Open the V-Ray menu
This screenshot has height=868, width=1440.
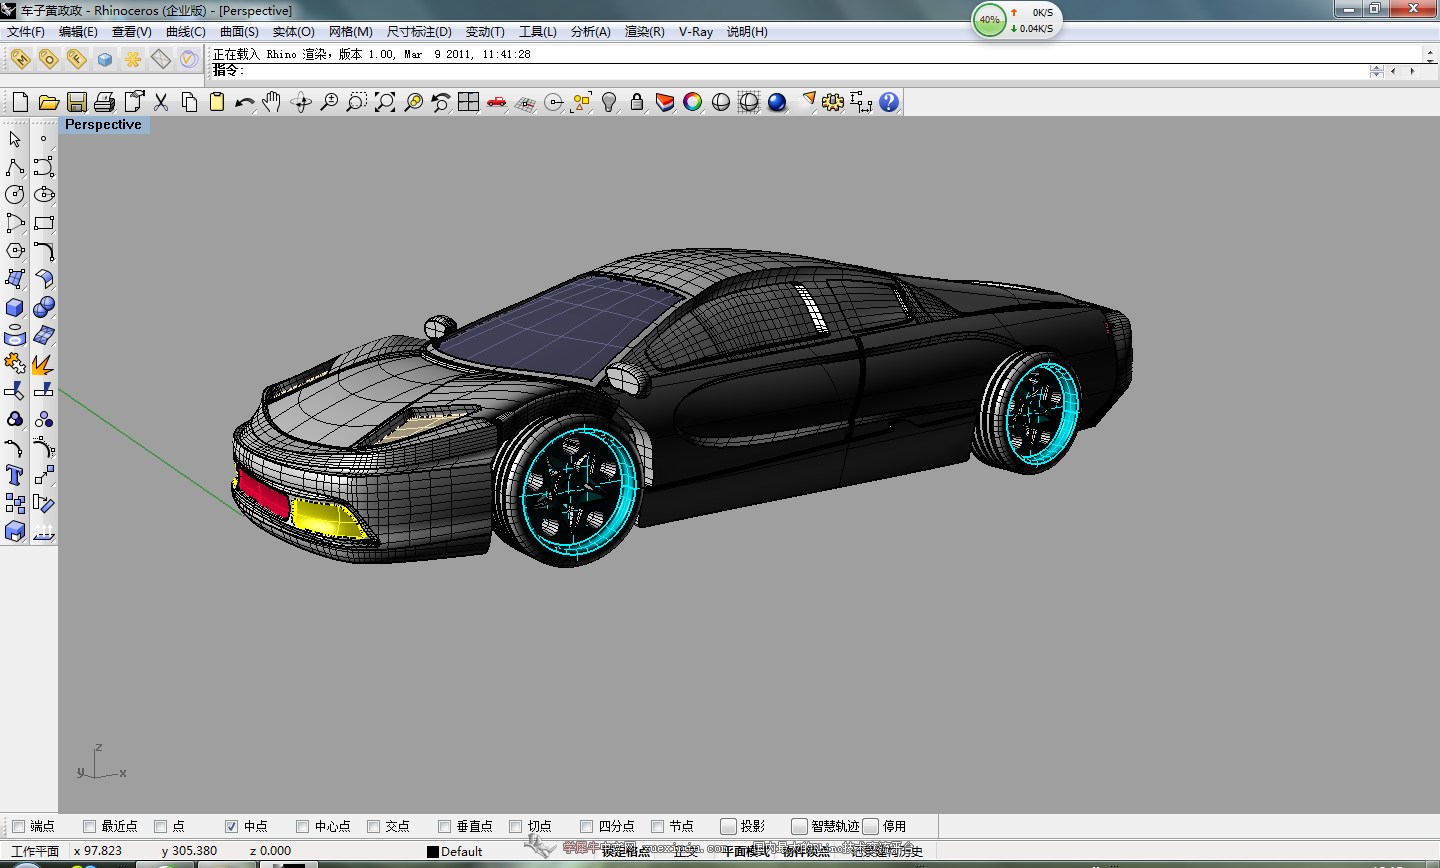696,32
